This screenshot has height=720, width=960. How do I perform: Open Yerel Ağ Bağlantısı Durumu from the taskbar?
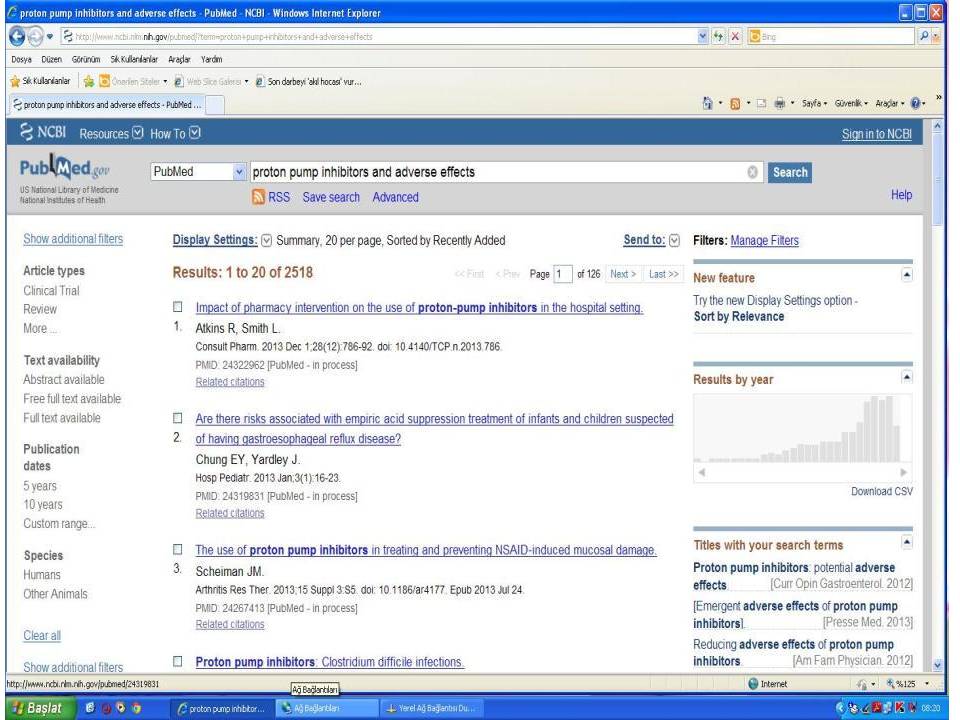tap(432, 708)
